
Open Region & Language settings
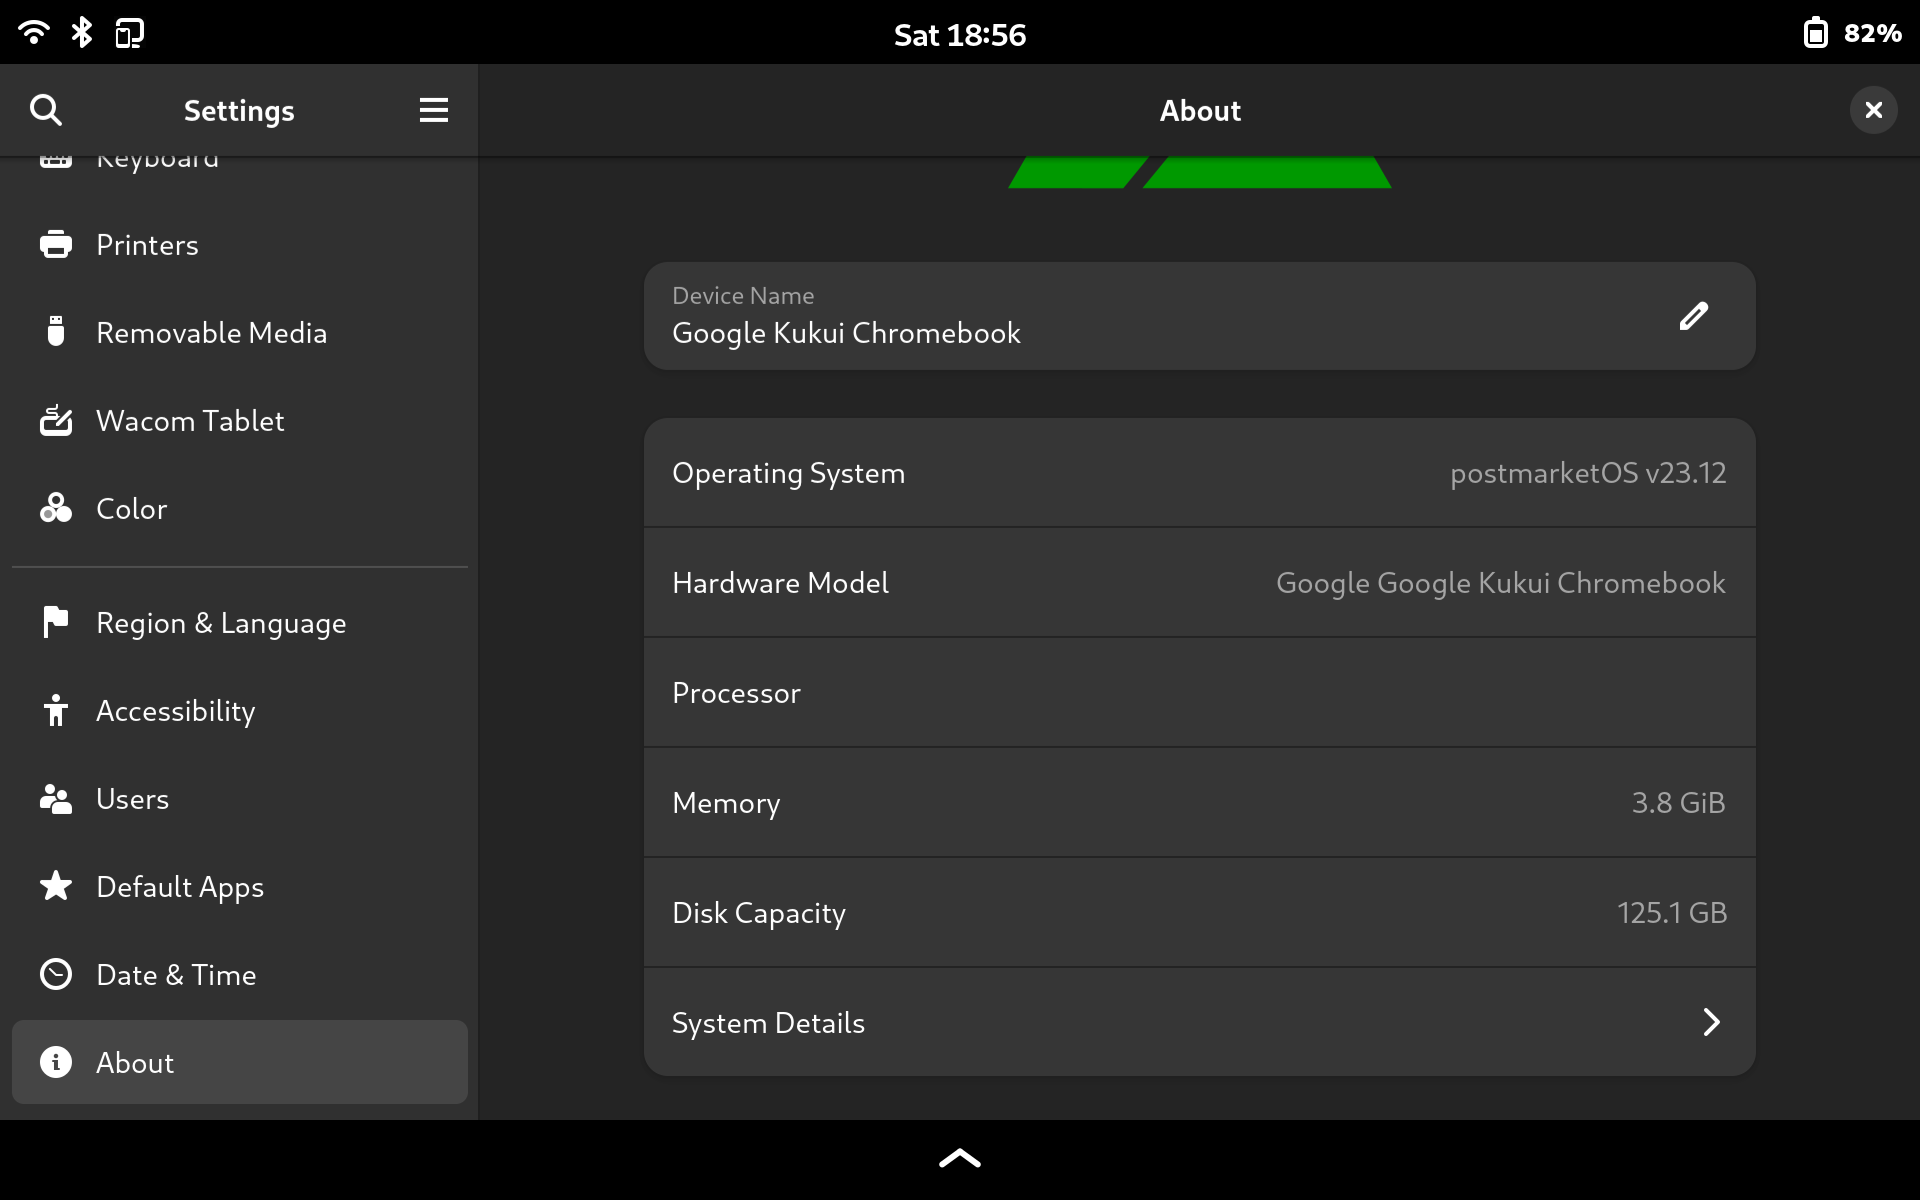coord(221,623)
